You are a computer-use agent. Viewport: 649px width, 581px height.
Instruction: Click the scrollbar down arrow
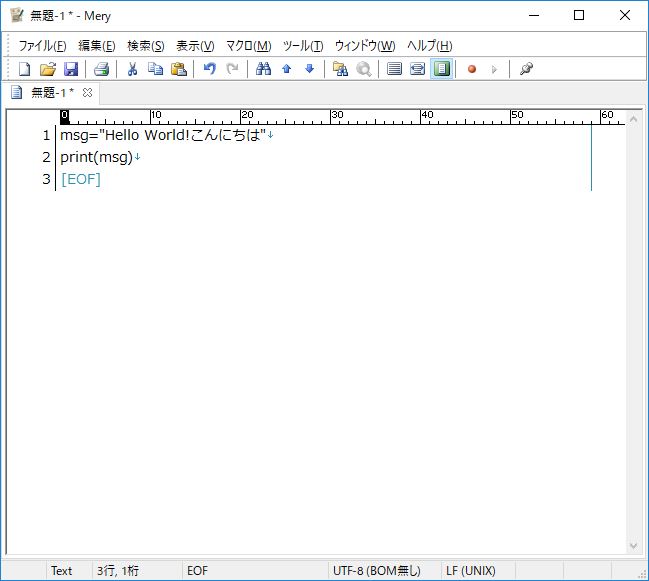pyautogui.click(x=633, y=546)
